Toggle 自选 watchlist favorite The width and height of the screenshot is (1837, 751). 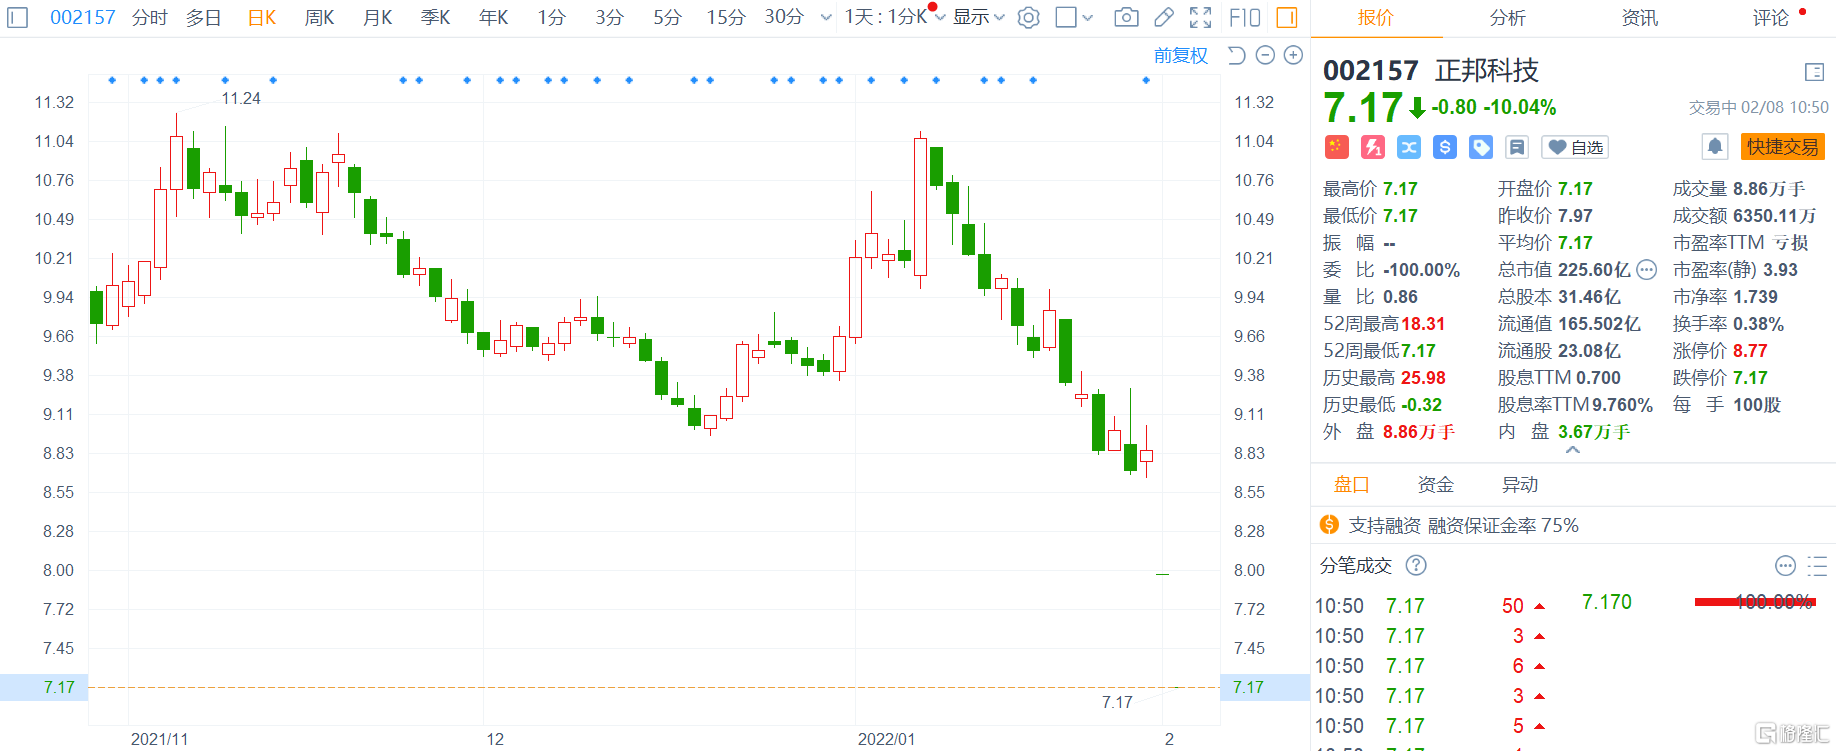(x=1575, y=147)
